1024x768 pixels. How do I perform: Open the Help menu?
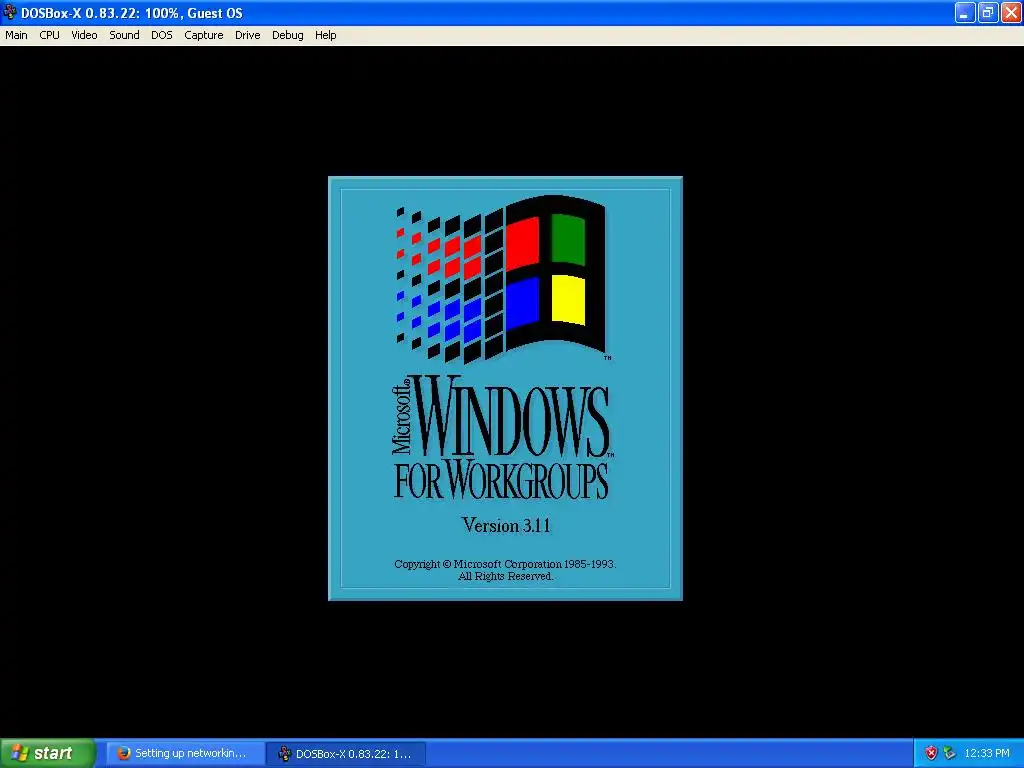tap(325, 35)
